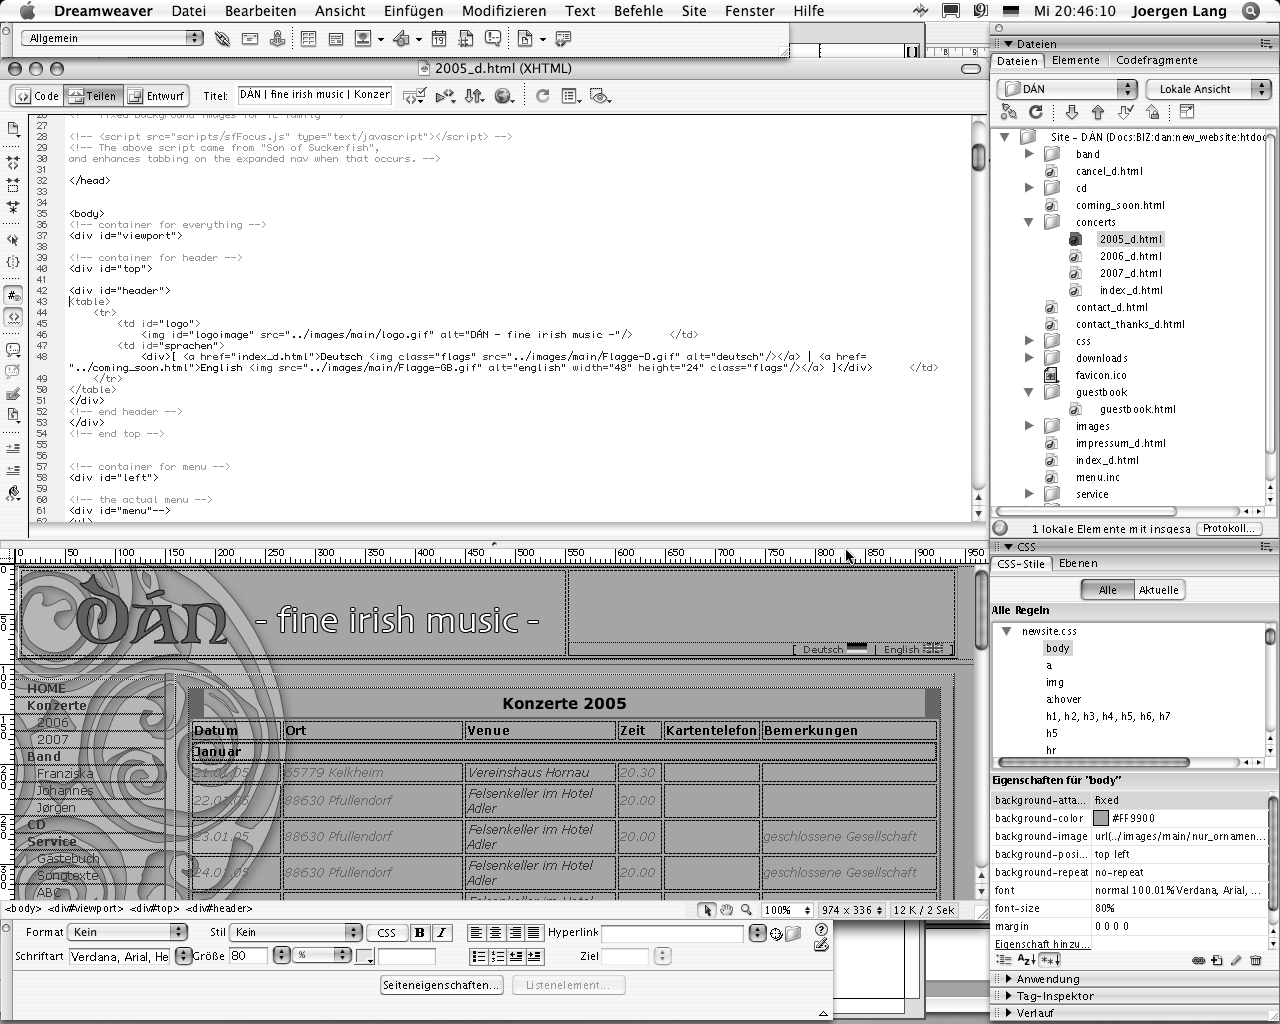Click point-to-file icon beside Hyperlink field

click(x=776, y=933)
